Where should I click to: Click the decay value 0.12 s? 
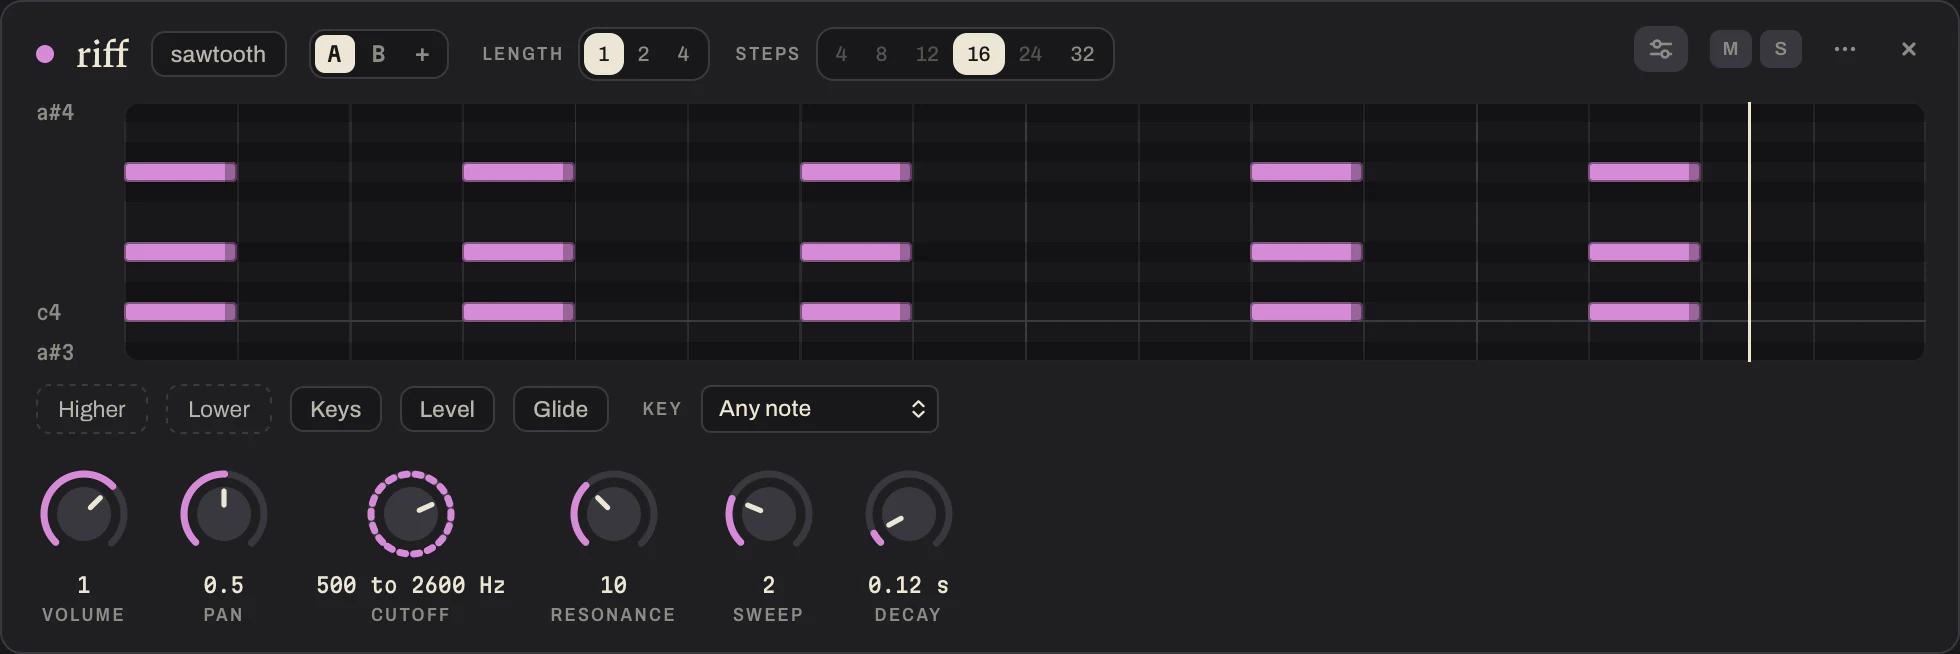pyautogui.click(x=908, y=585)
